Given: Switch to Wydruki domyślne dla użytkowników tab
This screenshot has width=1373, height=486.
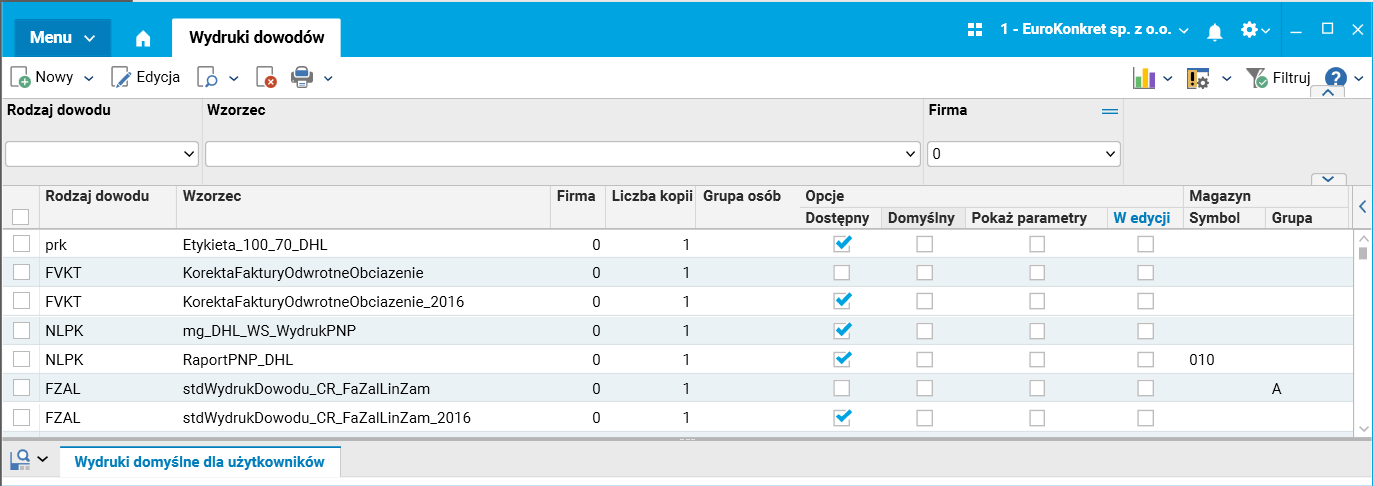Looking at the screenshot, I should pos(200,461).
